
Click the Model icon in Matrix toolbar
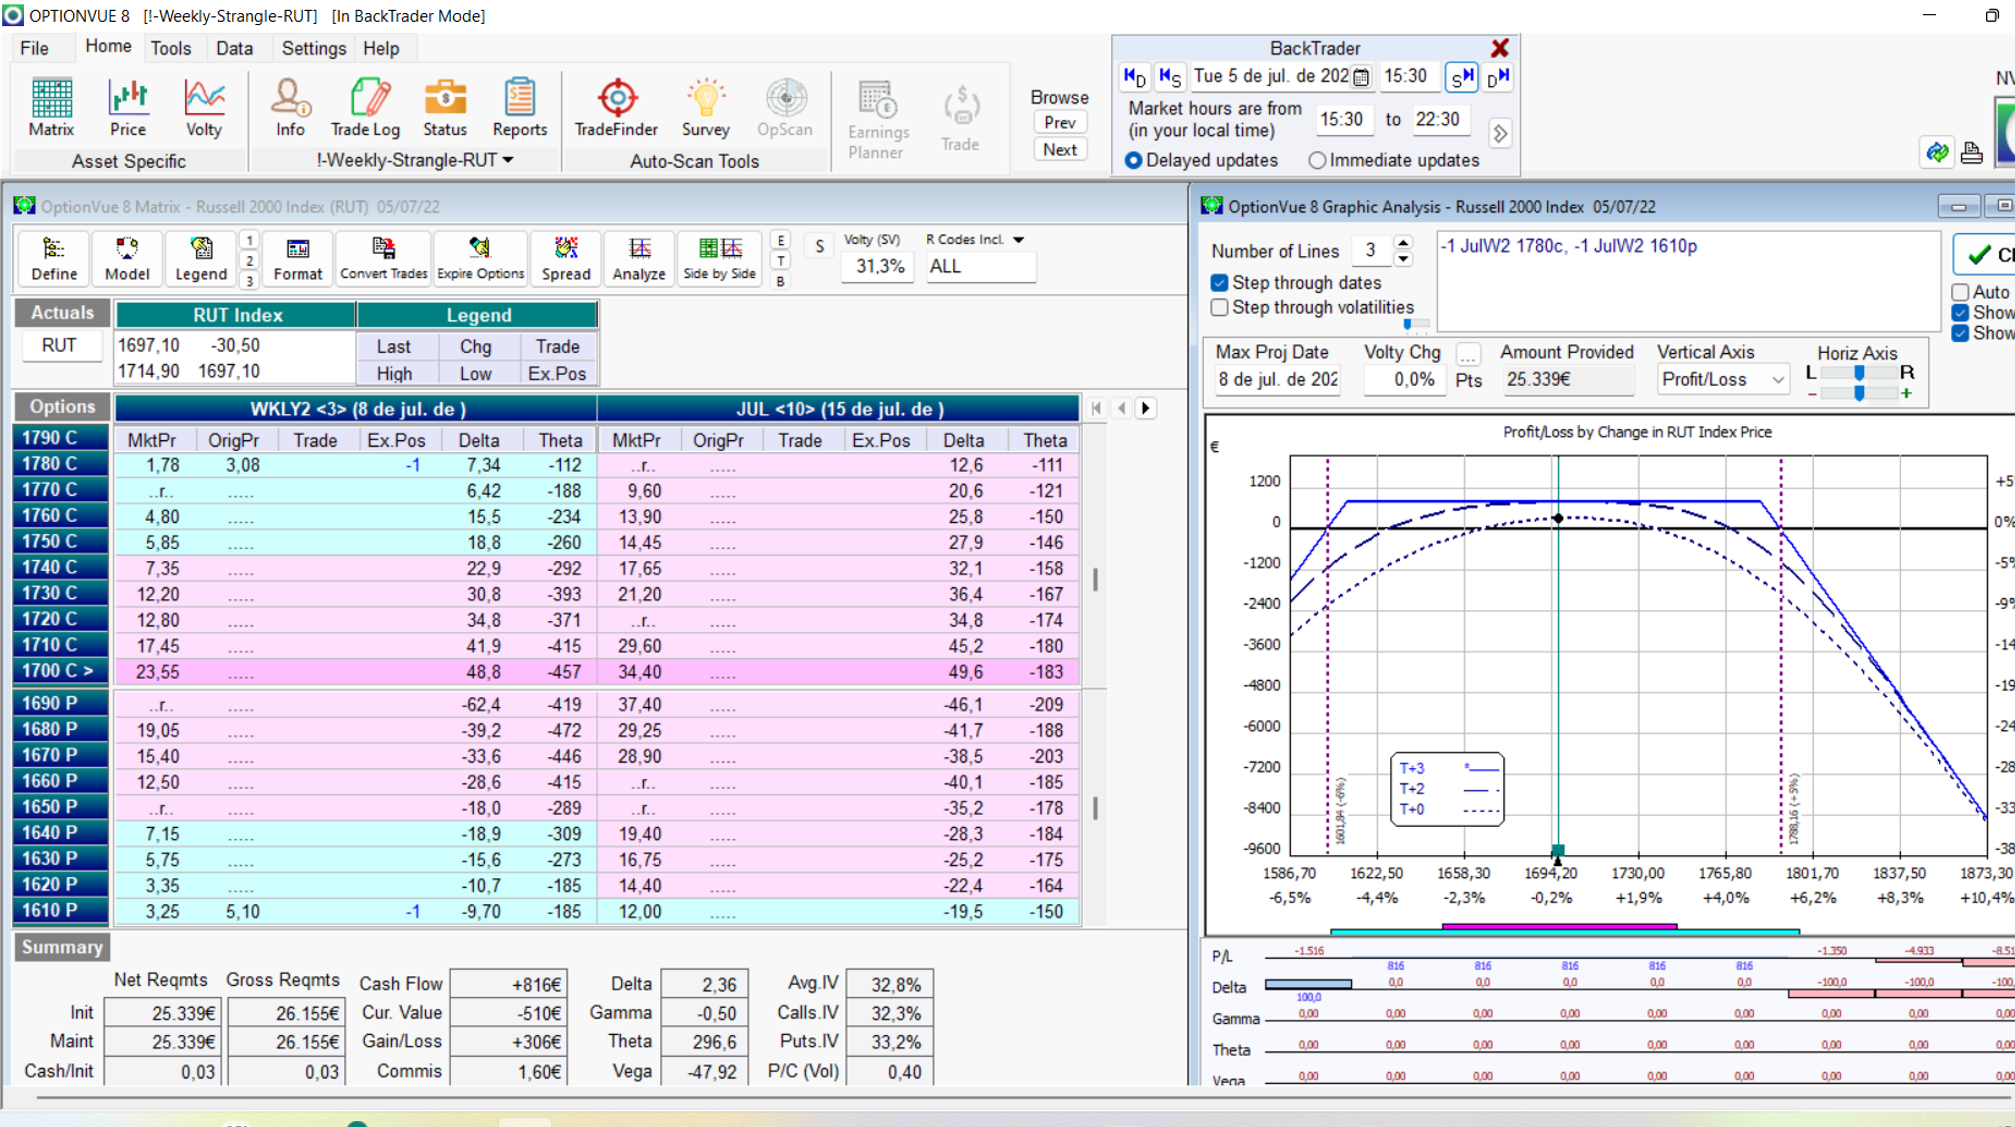click(x=127, y=258)
